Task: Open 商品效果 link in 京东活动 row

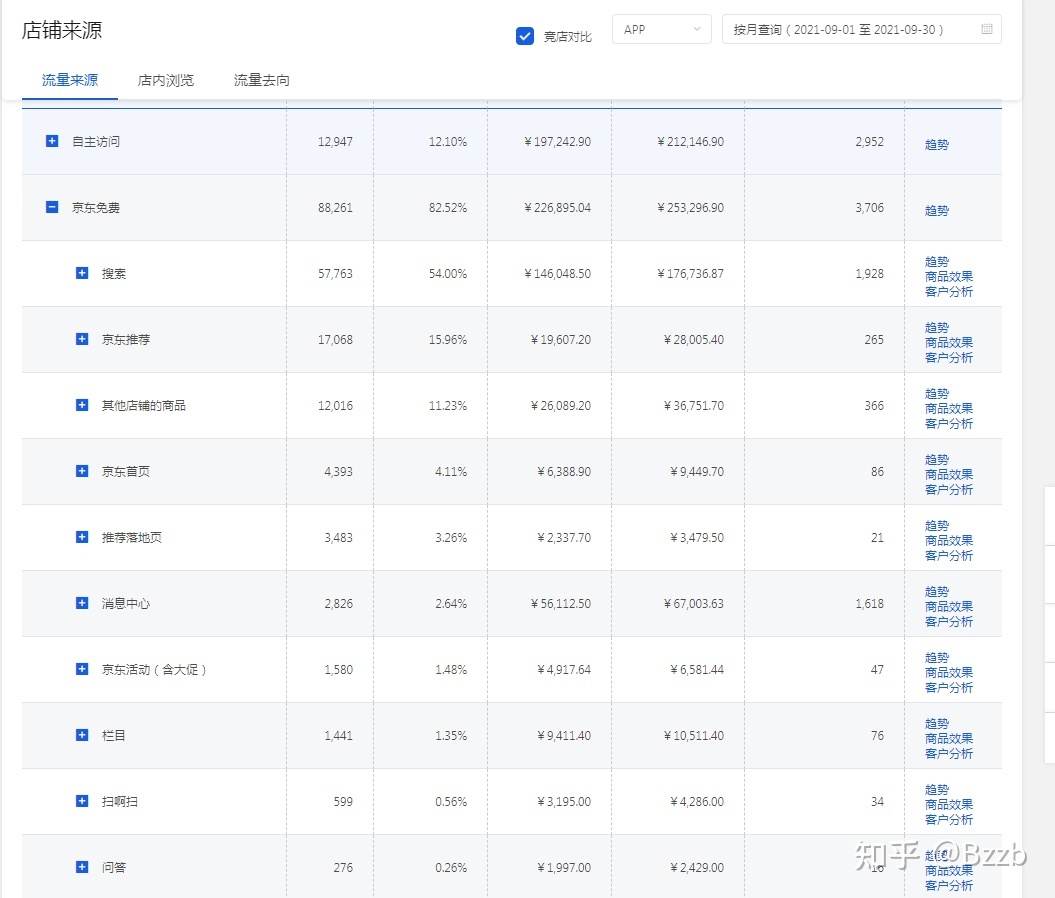Action: point(949,672)
